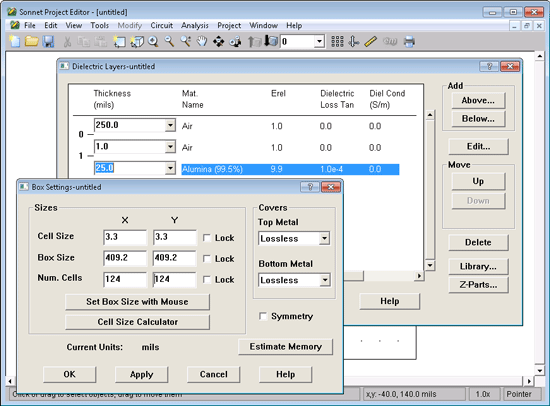
Task: Open the 1.0 thickness dropdown
Action: coord(170,147)
